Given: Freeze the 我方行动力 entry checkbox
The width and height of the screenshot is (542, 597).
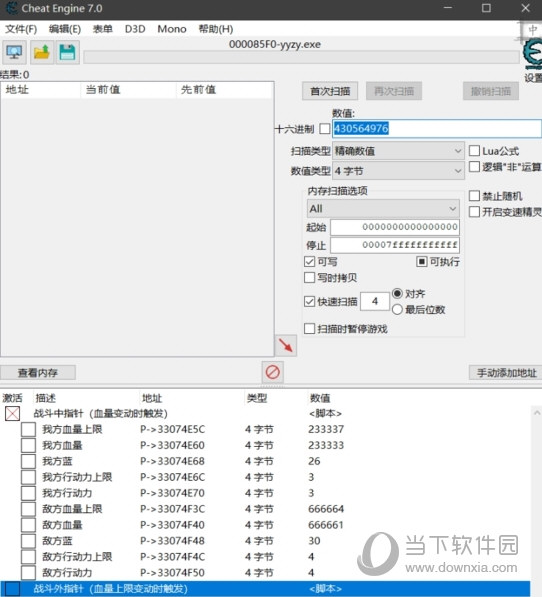Looking at the screenshot, I should pos(29,493).
